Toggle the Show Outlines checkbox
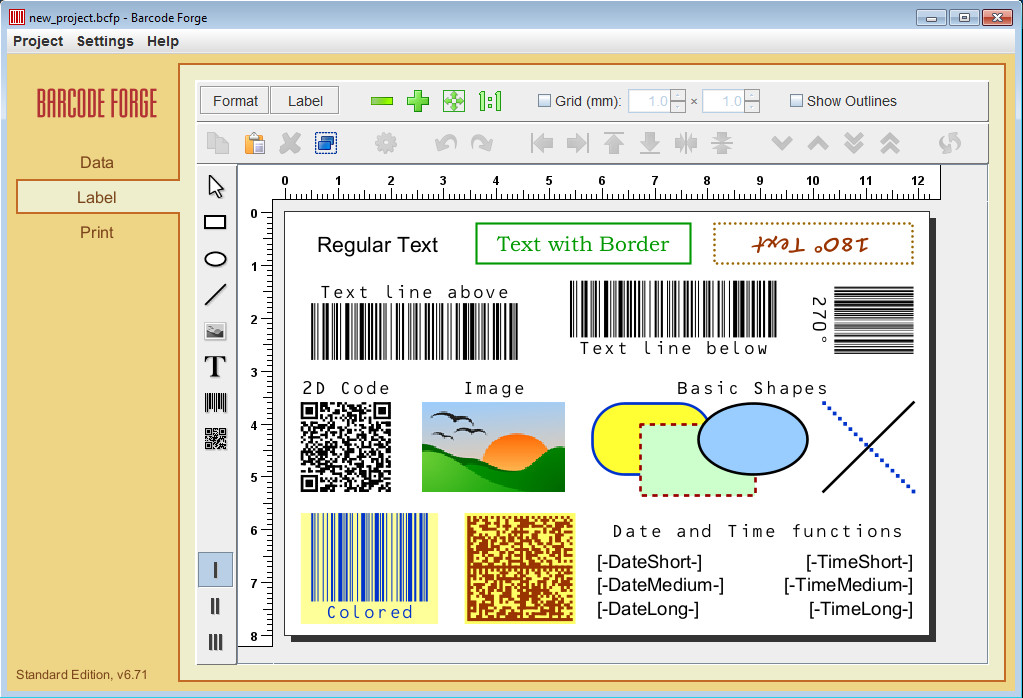The width and height of the screenshot is (1023, 698). point(796,101)
